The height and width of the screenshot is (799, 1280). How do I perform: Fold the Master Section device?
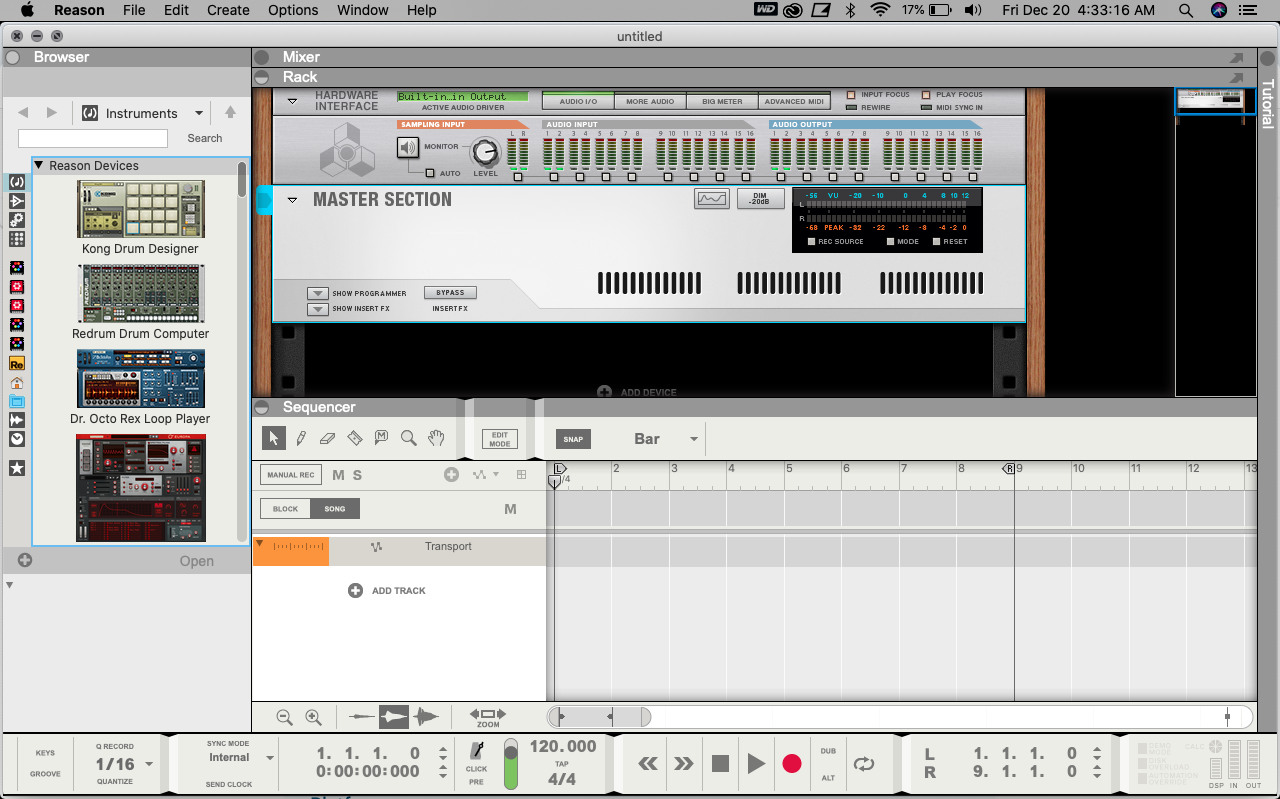point(293,200)
